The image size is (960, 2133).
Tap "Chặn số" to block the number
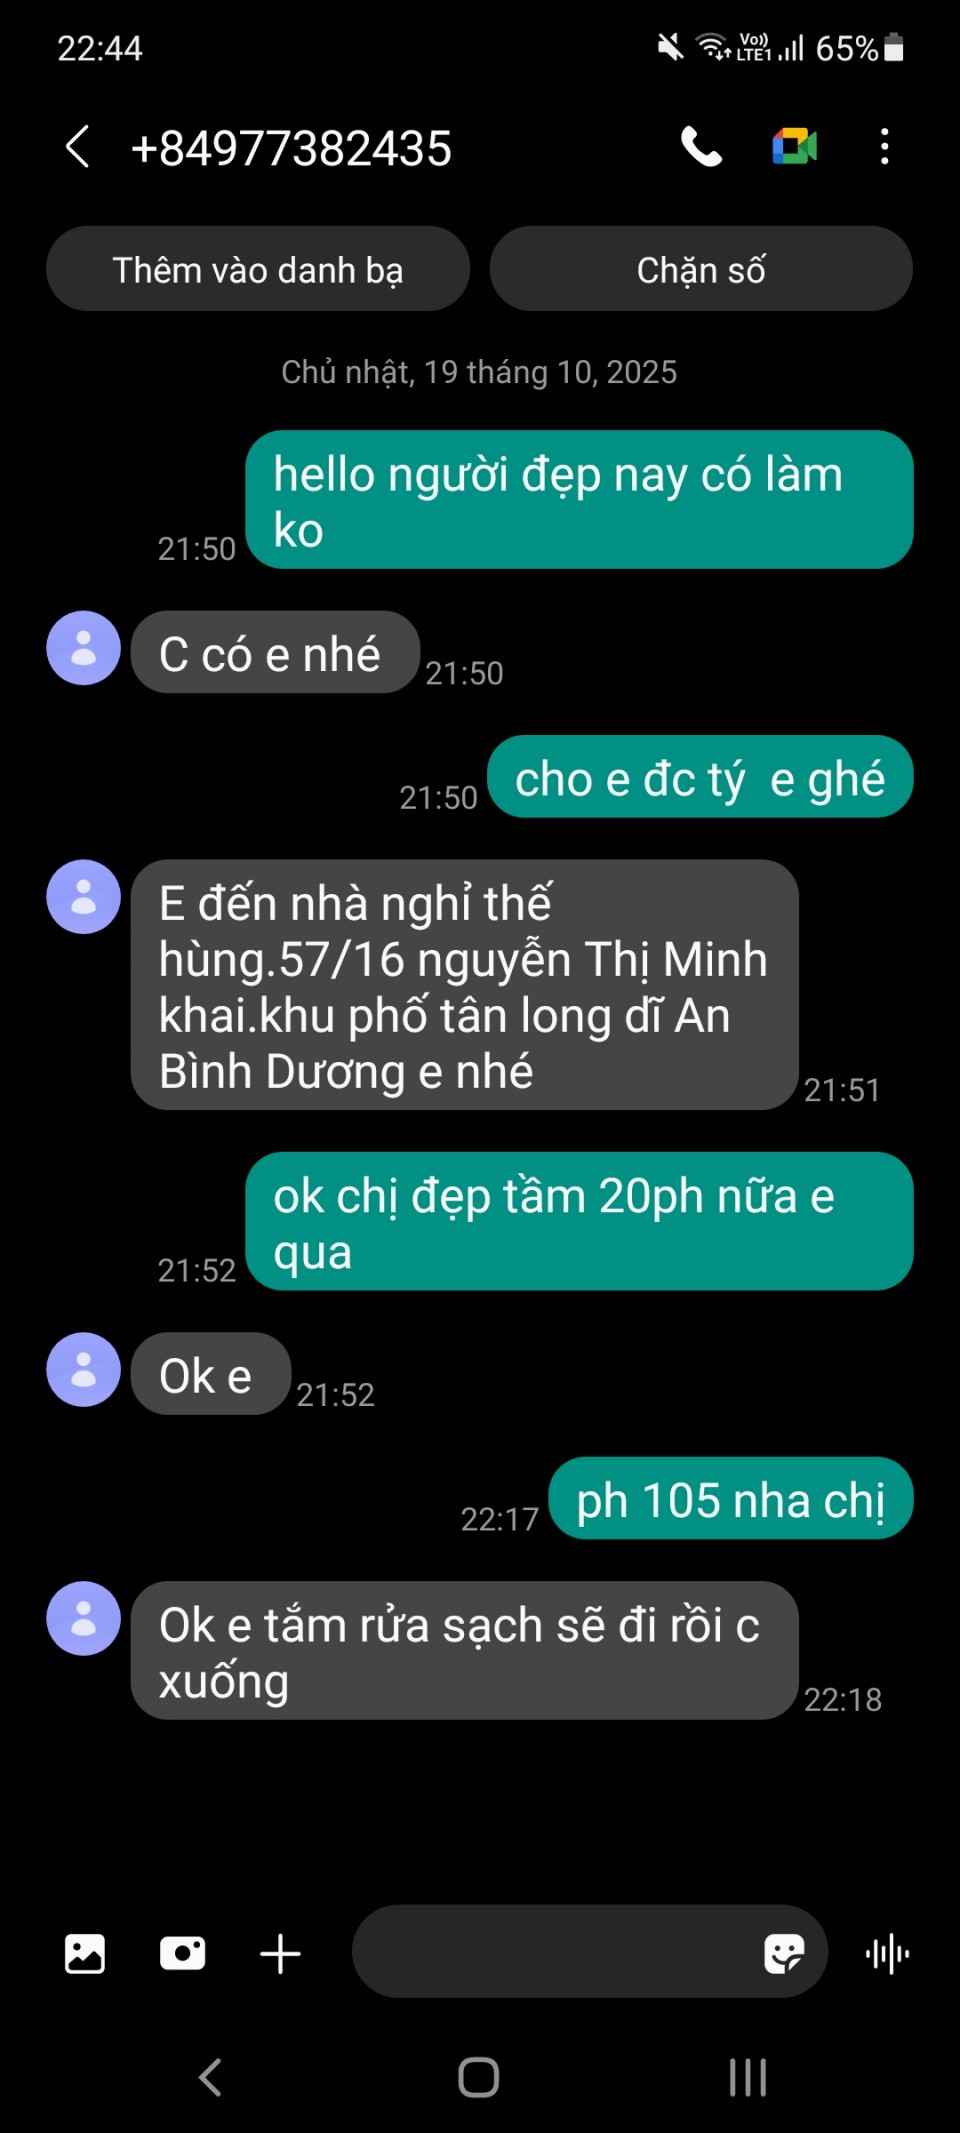[x=701, y=269]
